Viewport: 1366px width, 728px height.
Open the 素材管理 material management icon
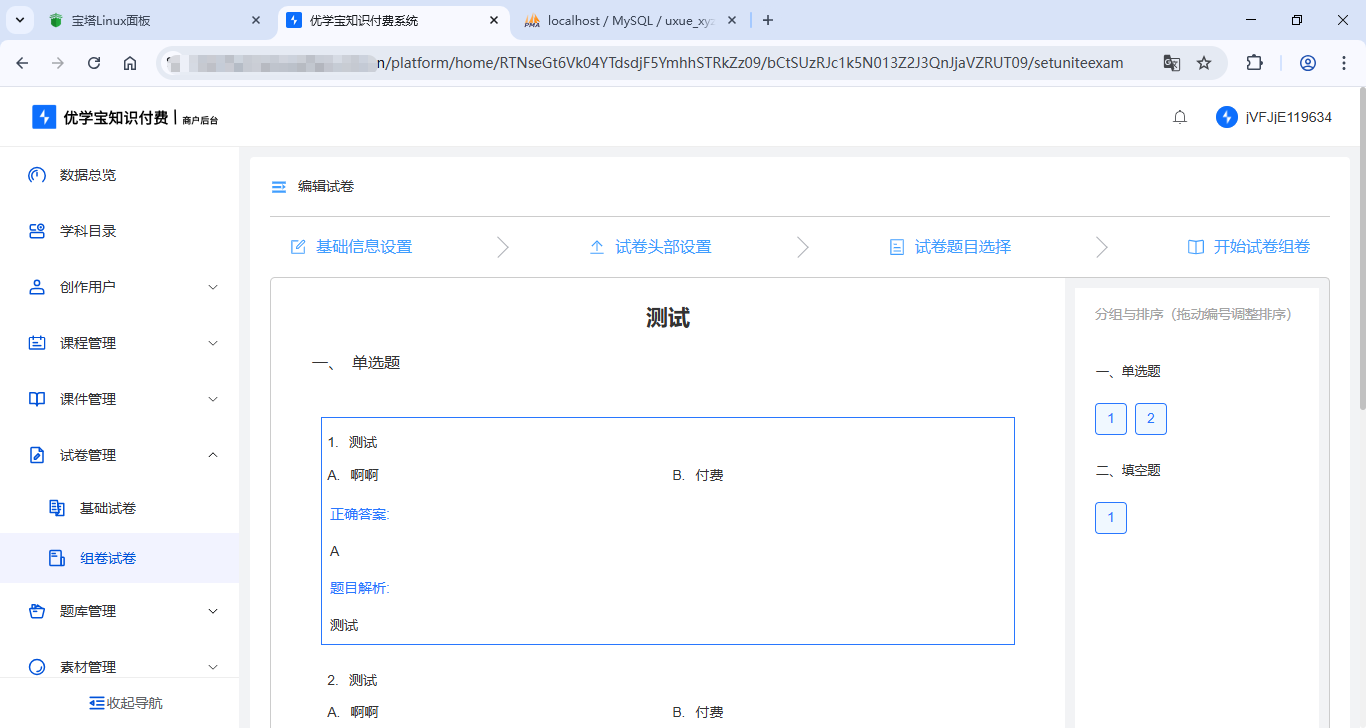36,666
